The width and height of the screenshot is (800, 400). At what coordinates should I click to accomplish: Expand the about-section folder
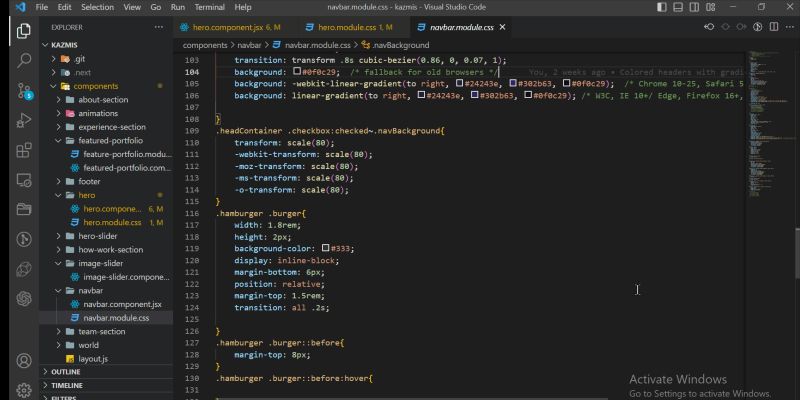click(x=106, y=99)
